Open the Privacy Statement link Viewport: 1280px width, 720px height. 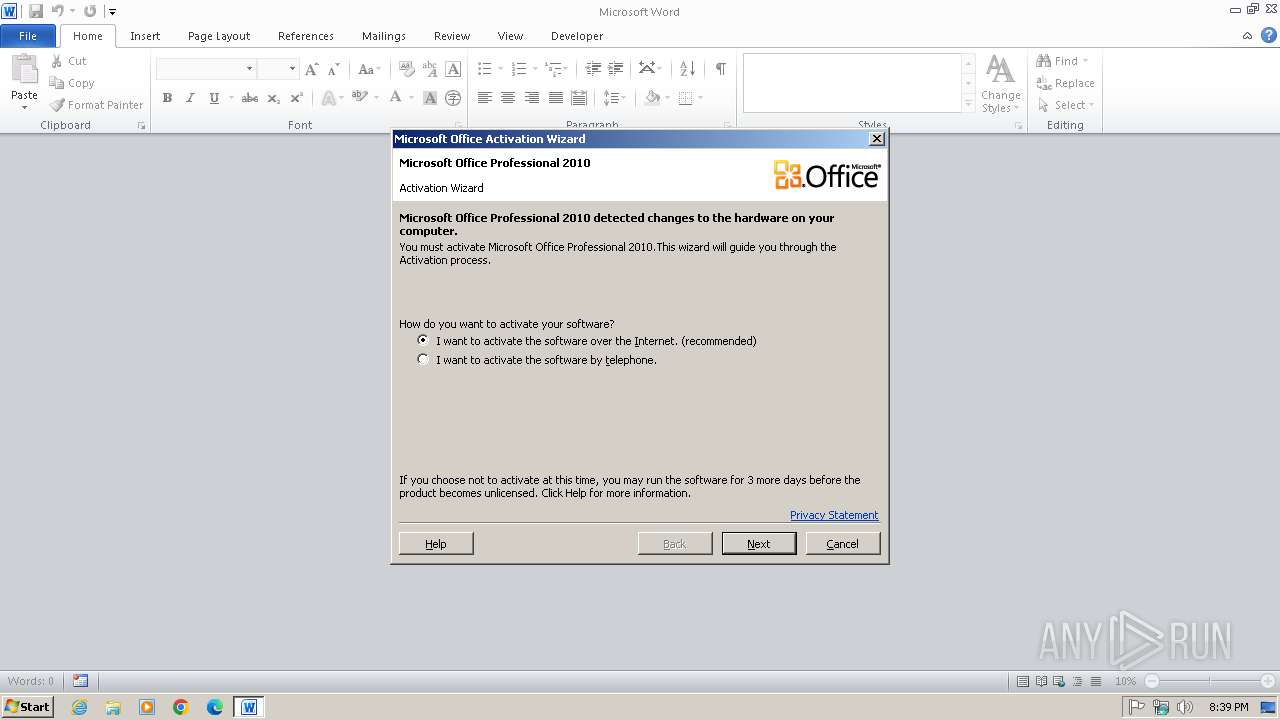834,515
